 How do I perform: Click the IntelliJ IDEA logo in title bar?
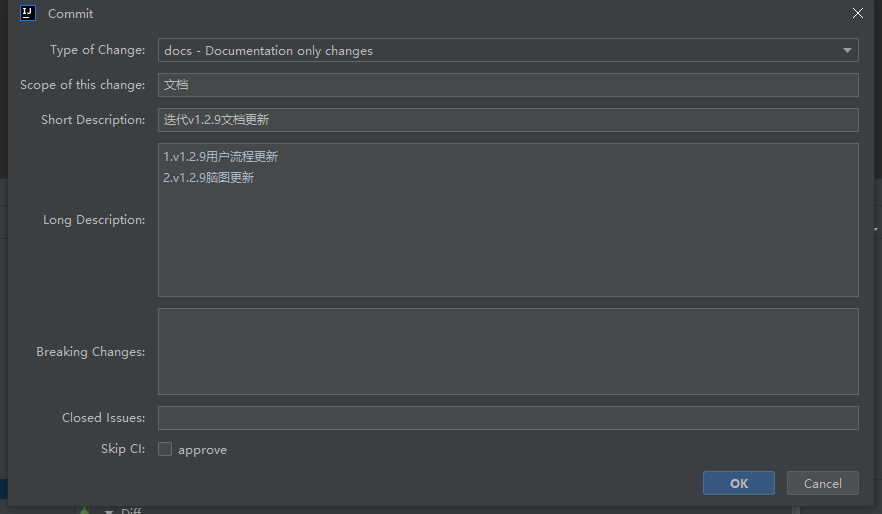click(x=28, y=13)
